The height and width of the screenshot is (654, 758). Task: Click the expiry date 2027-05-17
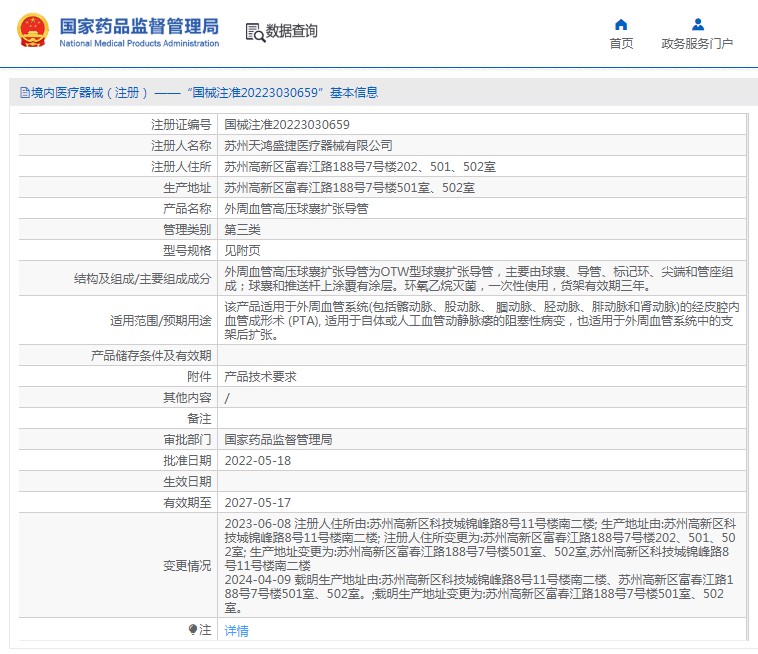258,502
